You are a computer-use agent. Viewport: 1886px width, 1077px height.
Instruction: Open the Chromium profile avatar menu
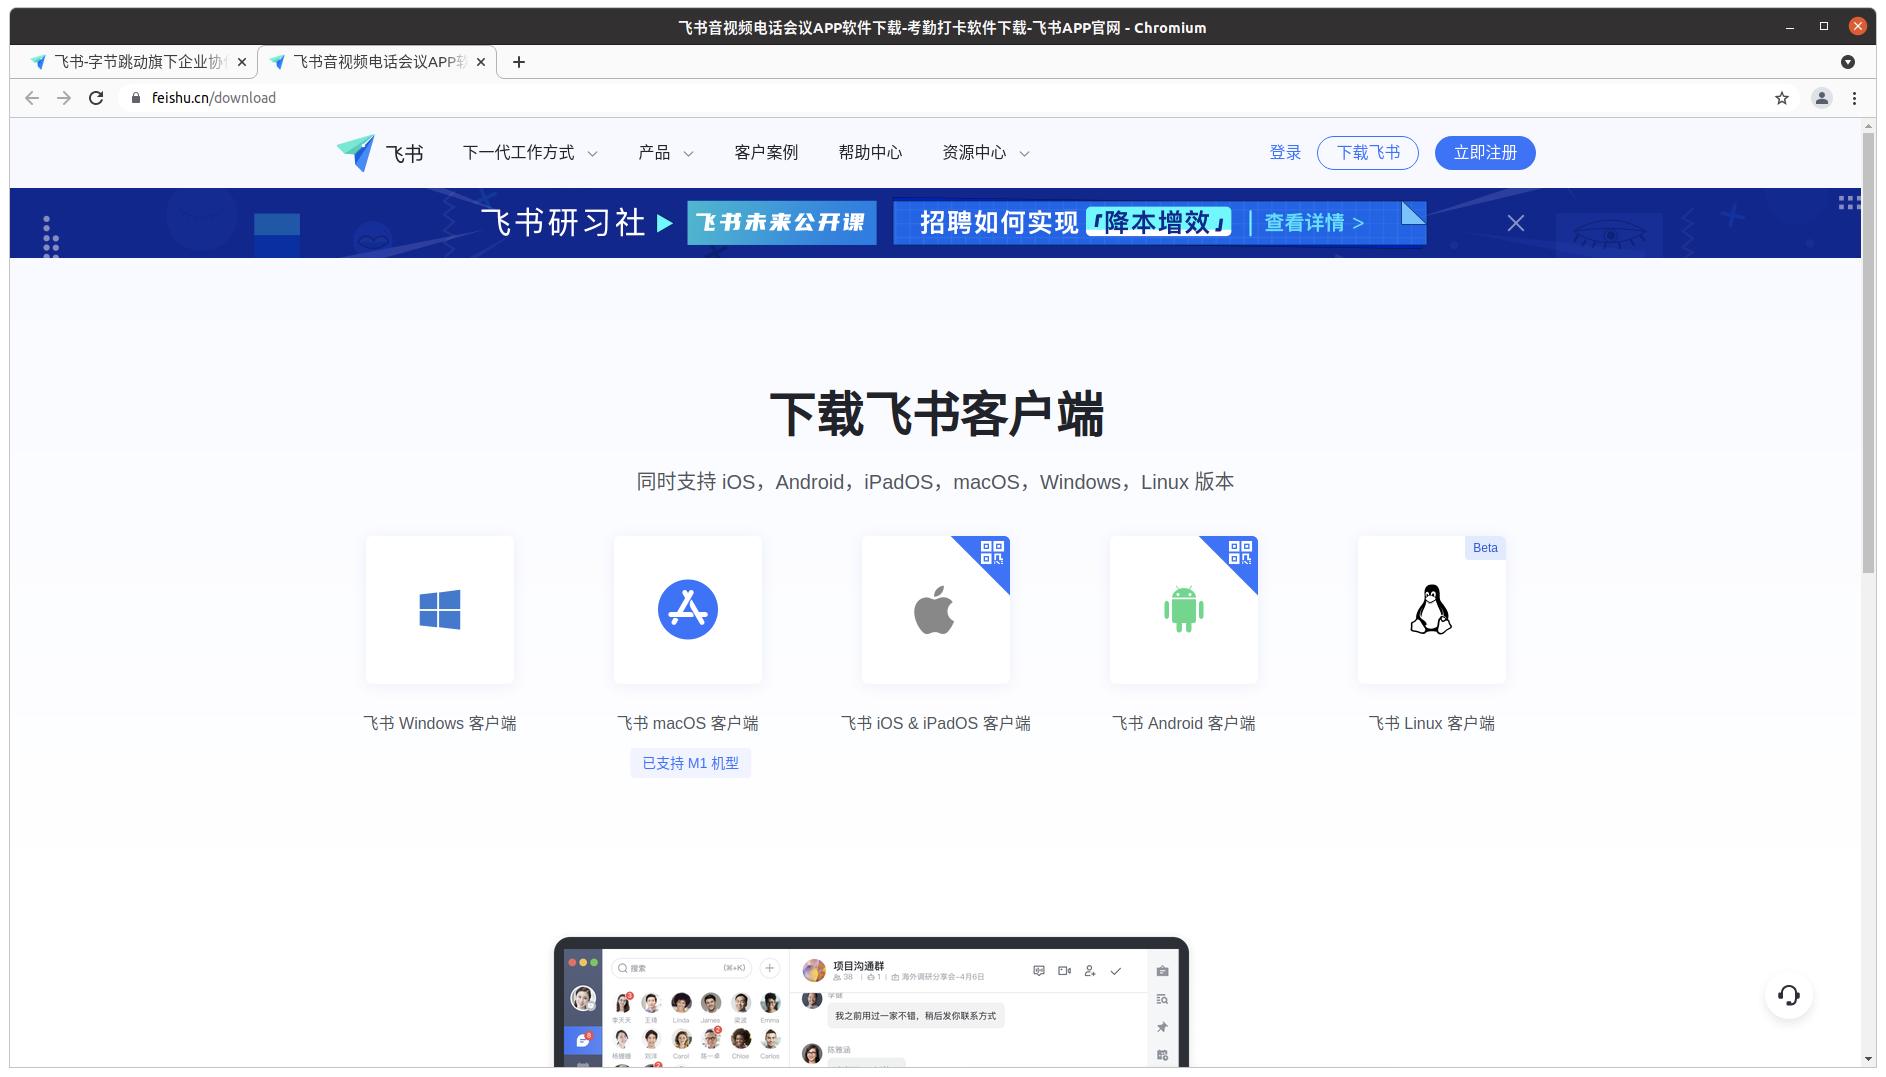tap(1822, 98)
